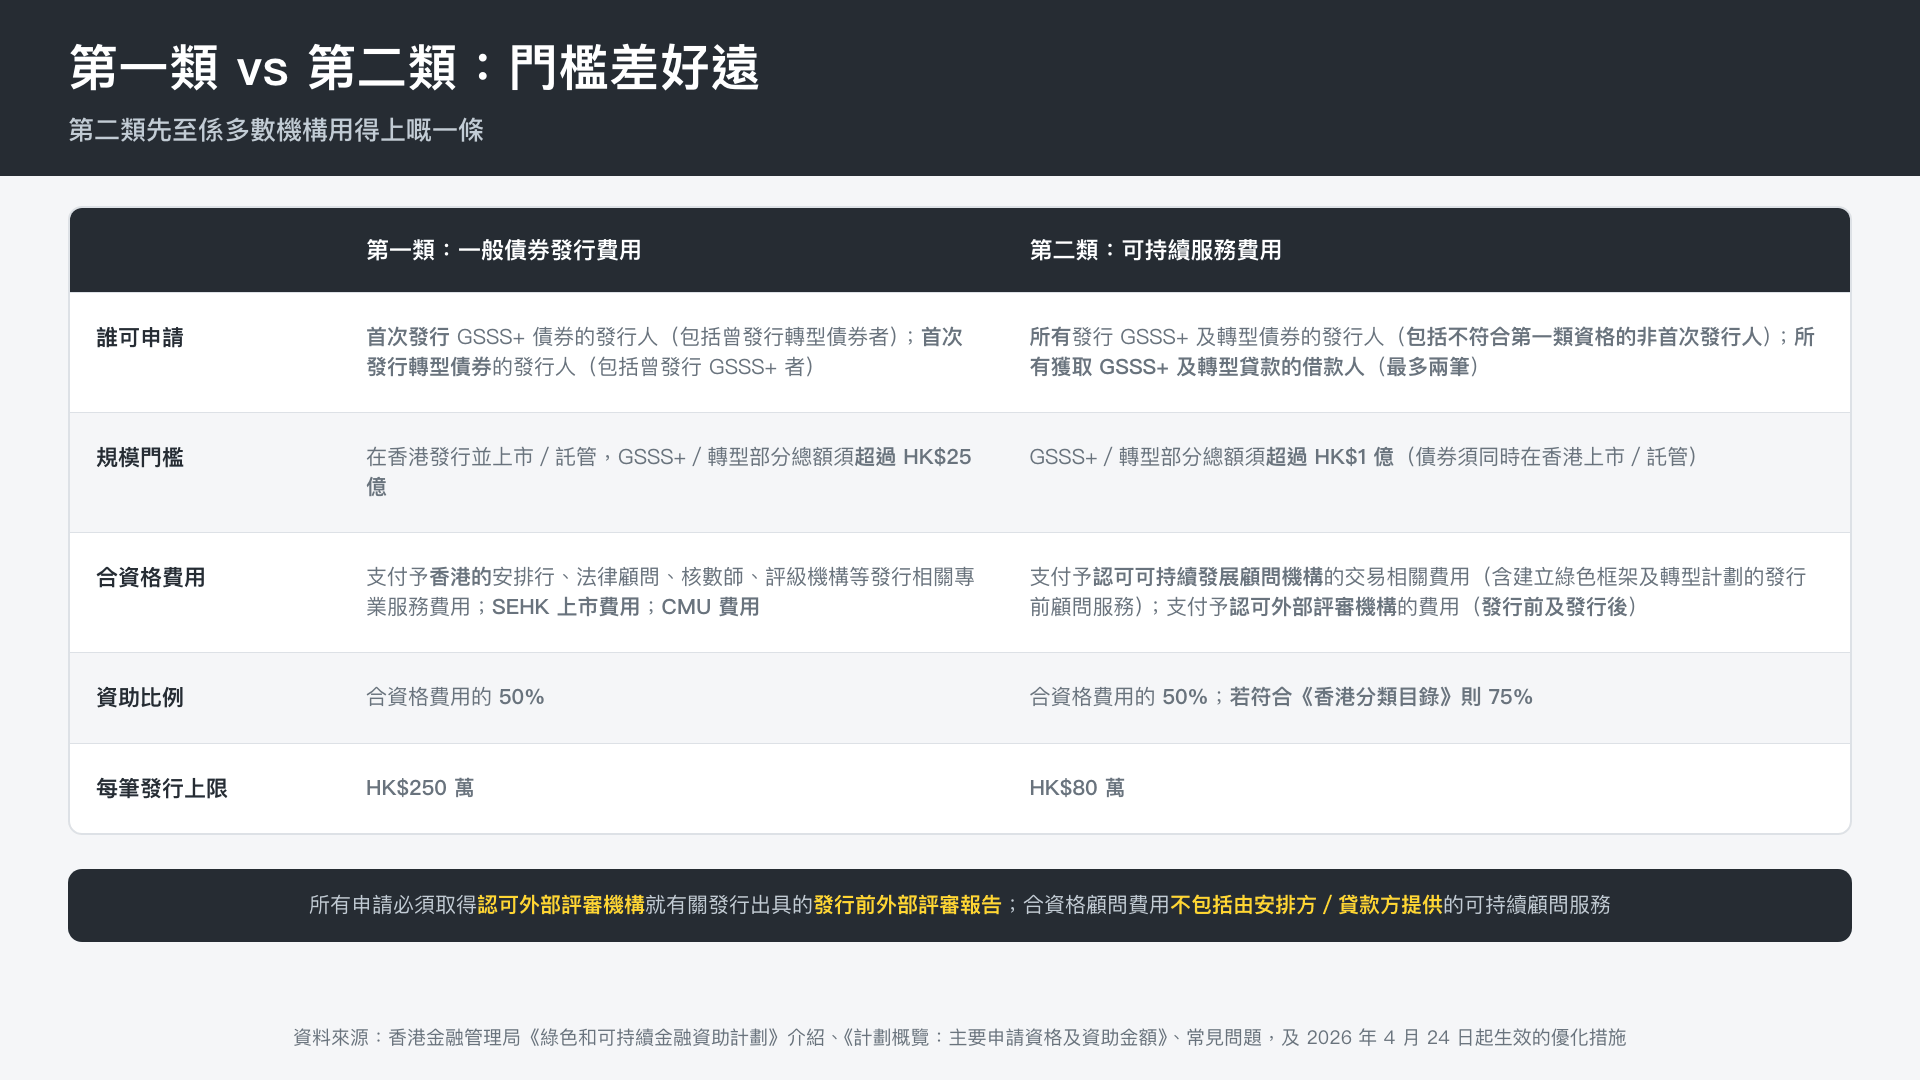Screen dimensions: 1920x1080
Task: Select the cell beginning 首次發行 GSSS+ 債券的發行人
Action: (670, 352)
